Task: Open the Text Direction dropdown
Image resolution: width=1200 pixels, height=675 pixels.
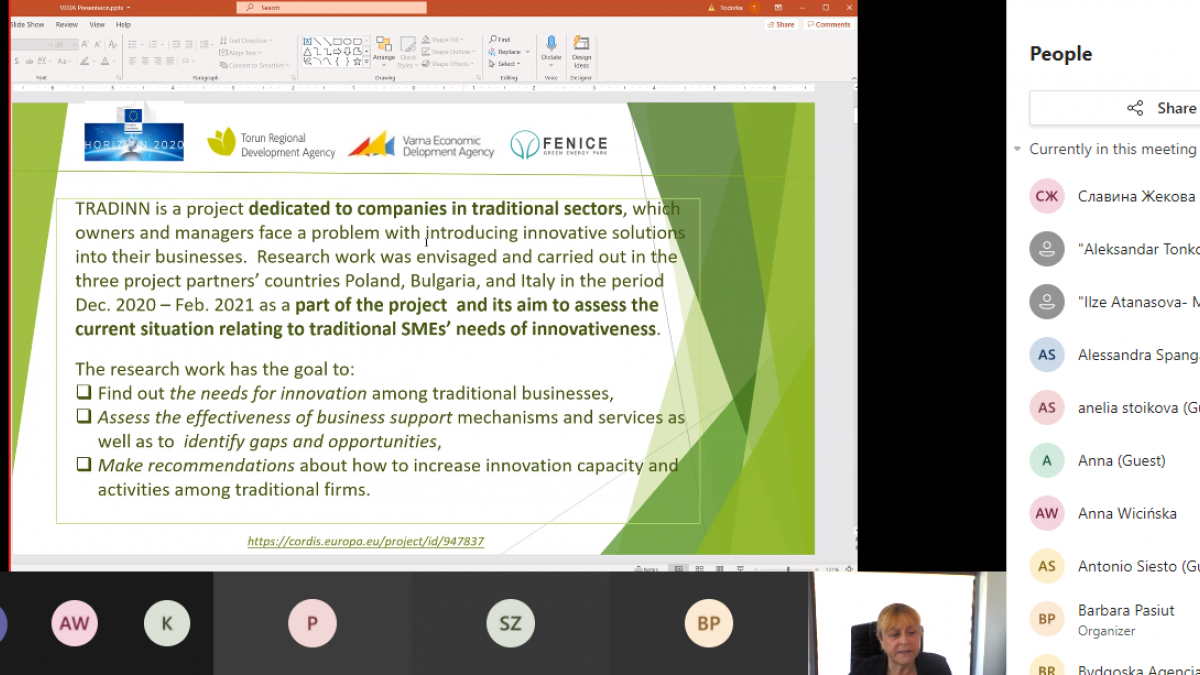Action: 246,41
